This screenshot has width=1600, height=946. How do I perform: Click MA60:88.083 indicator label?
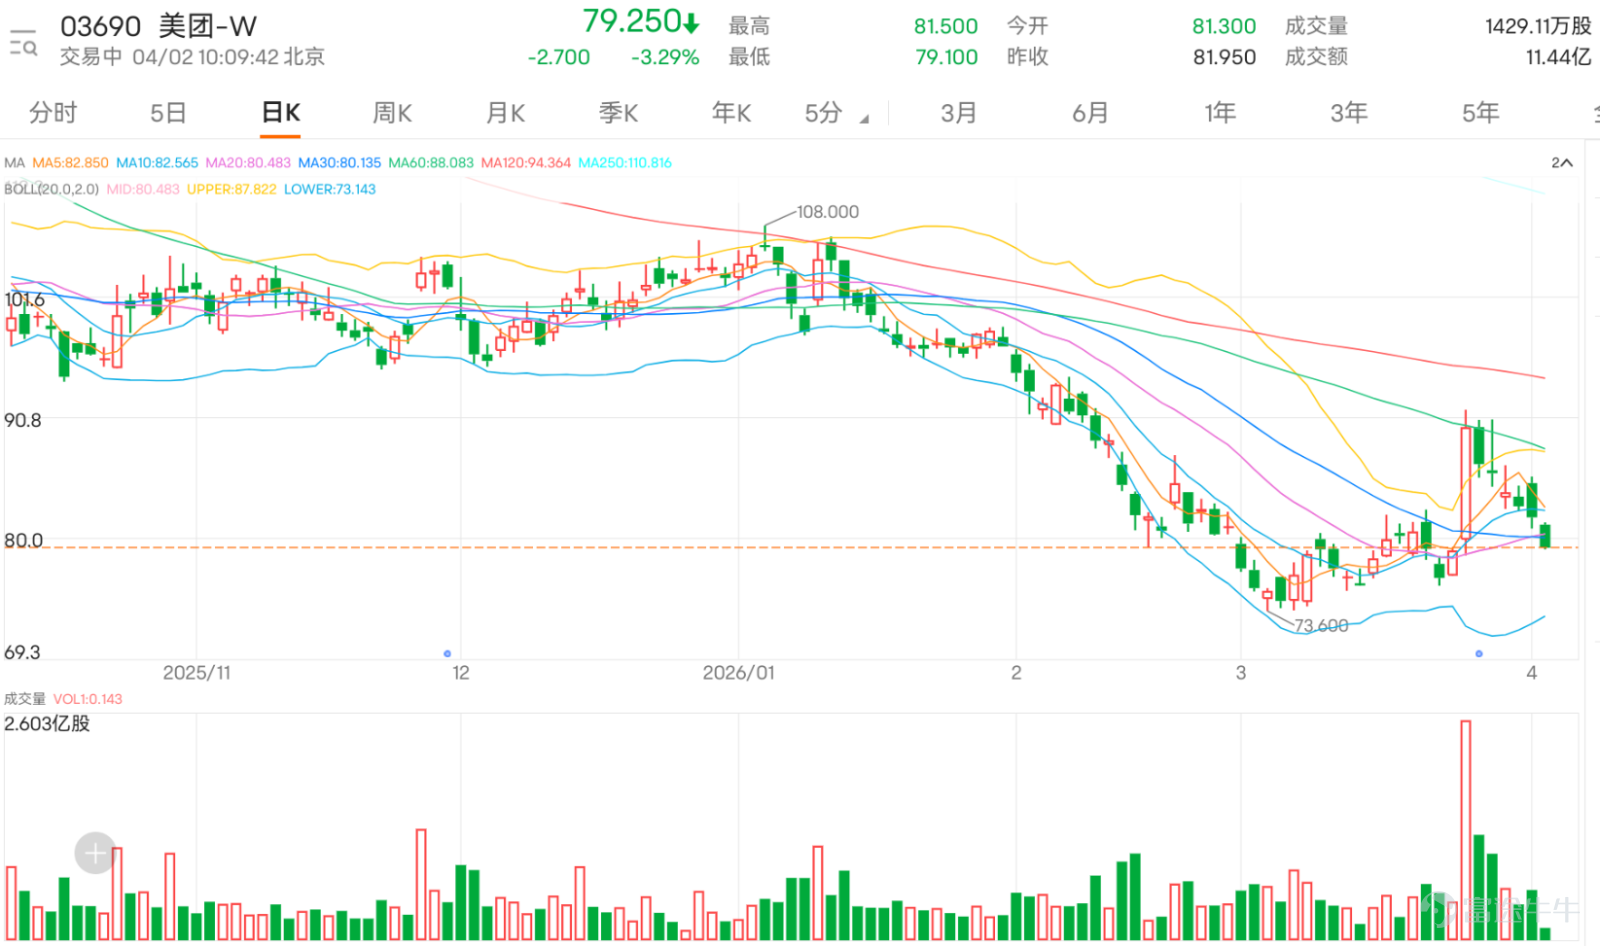pyautogui.click(x=431, y=162)
